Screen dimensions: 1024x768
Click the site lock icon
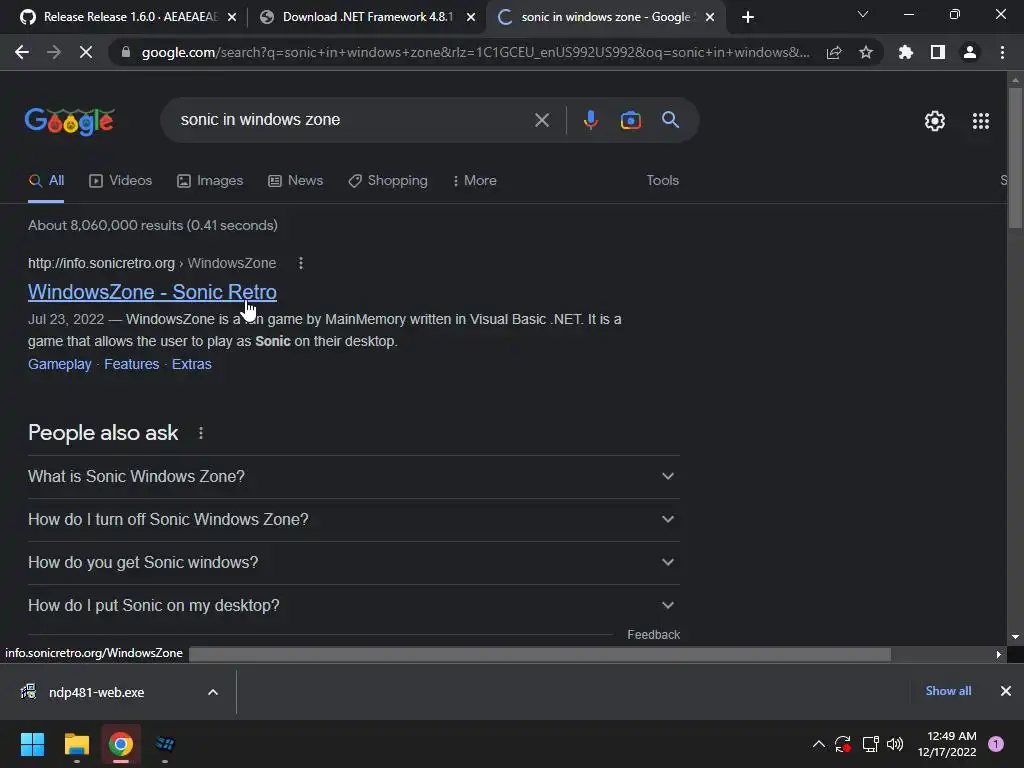pos(126,52)
